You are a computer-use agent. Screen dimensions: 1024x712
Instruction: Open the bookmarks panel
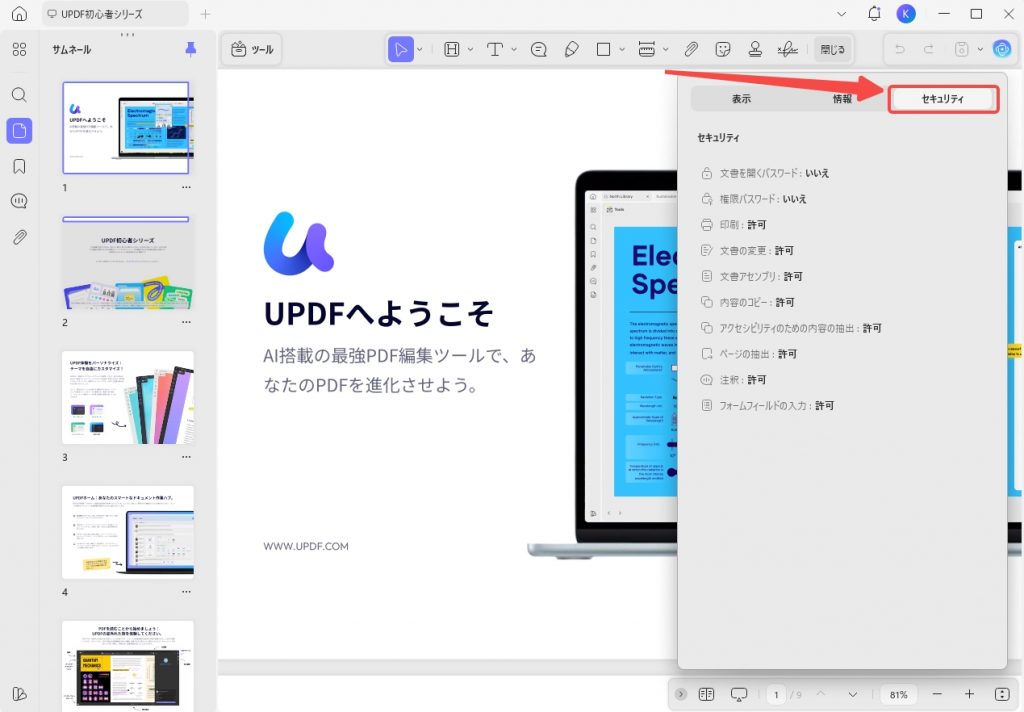click(20, 166)
